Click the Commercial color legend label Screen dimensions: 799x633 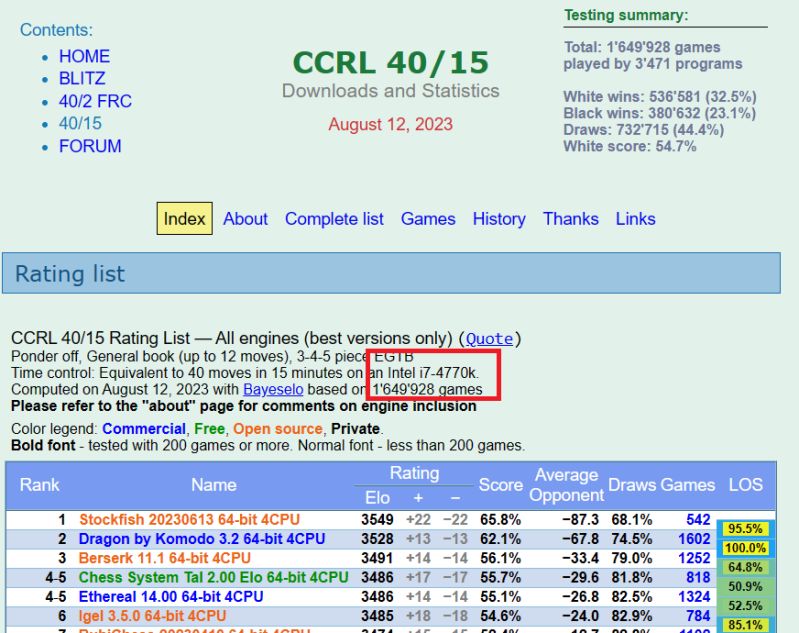(144, 429)
